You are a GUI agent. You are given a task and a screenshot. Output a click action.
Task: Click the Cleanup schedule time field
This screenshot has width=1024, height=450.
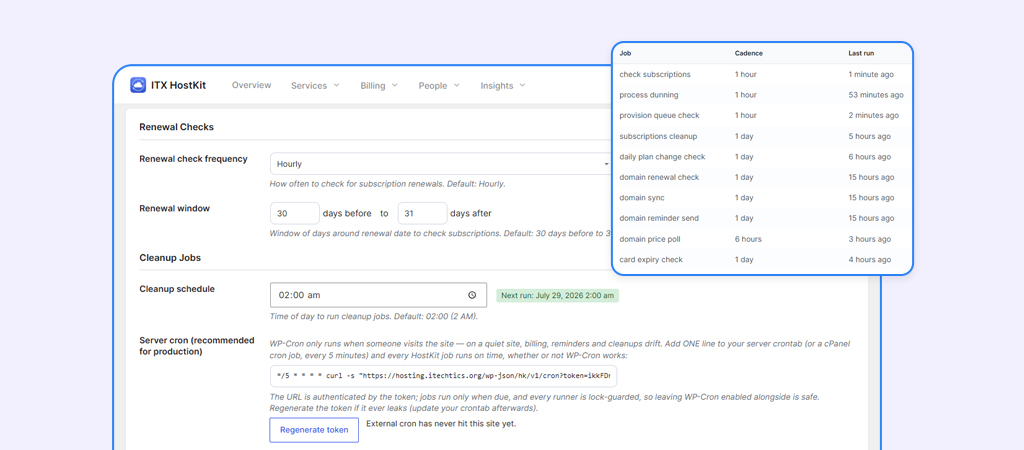pos(378,295)
